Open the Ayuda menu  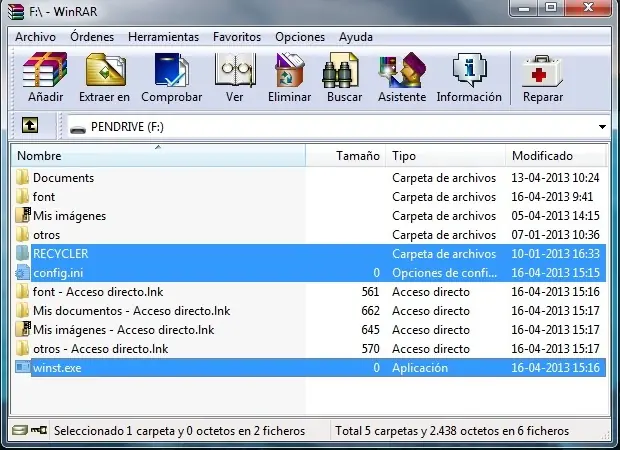tap(356, 37)
